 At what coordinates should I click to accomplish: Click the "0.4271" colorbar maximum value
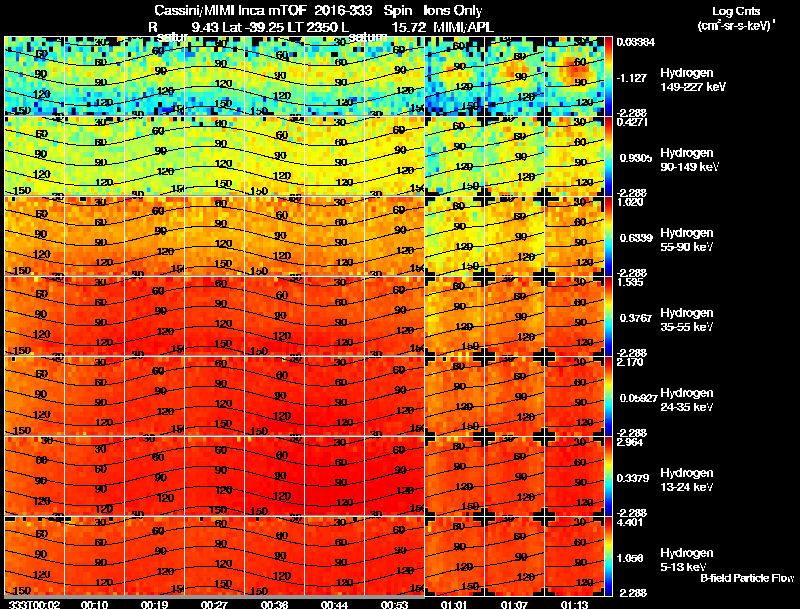[632, 122]
